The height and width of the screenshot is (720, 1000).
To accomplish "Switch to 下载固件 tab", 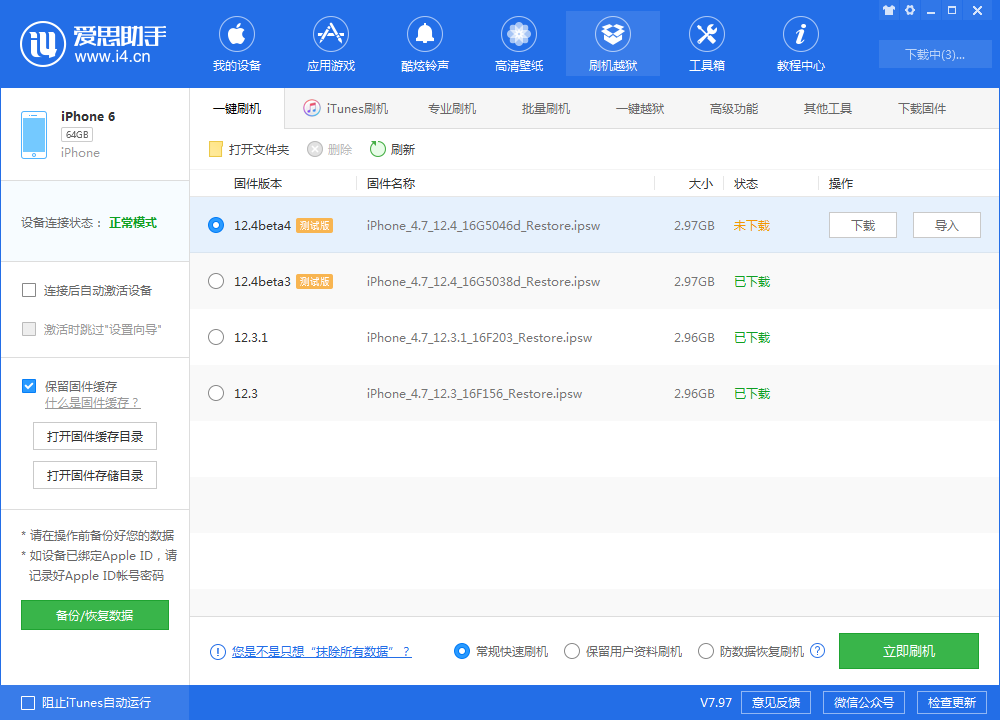I will 921,107.
